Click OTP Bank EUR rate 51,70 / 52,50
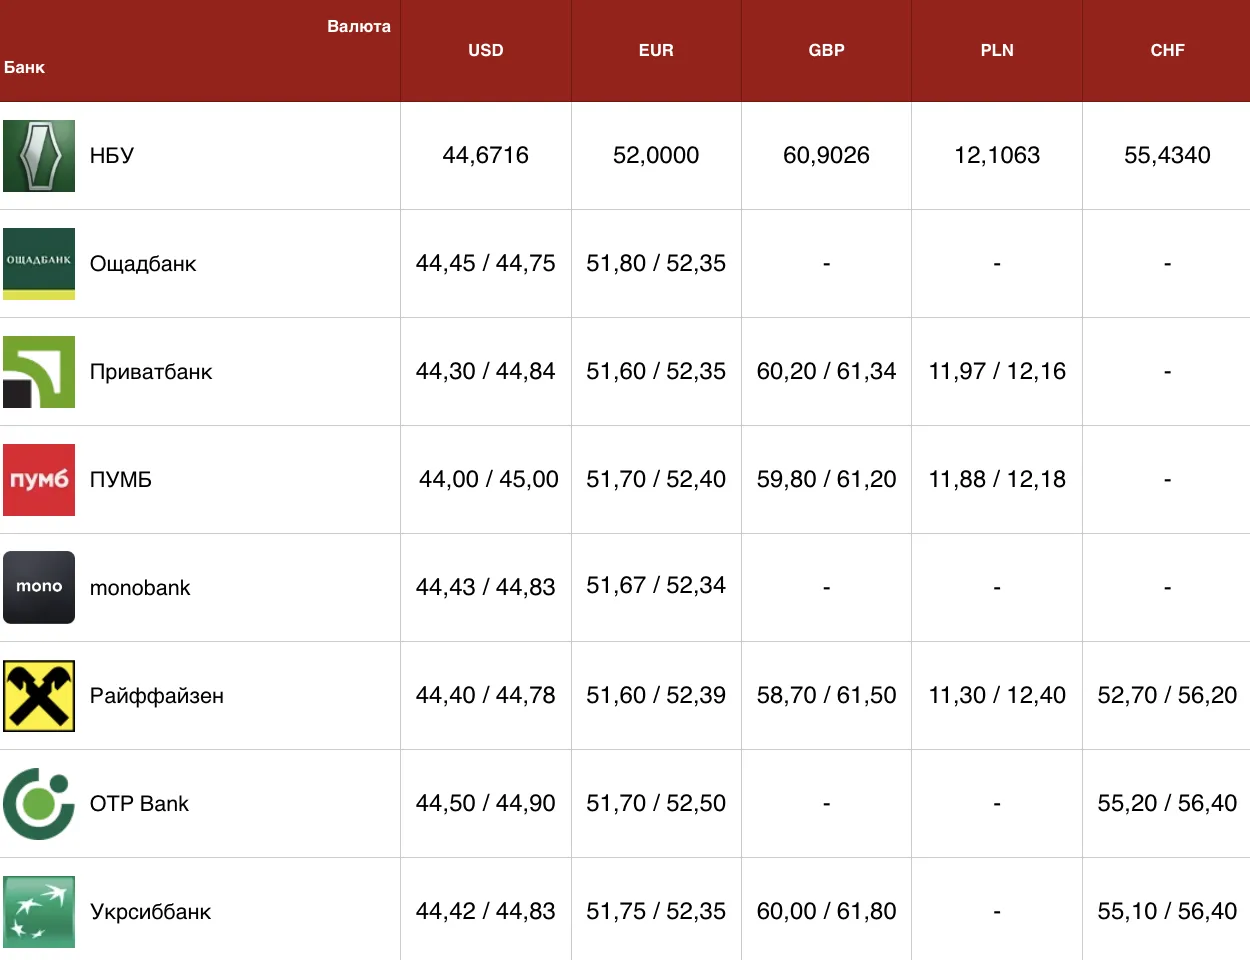Viewport: 1250px width, 960px height. (x=656, y=804)
